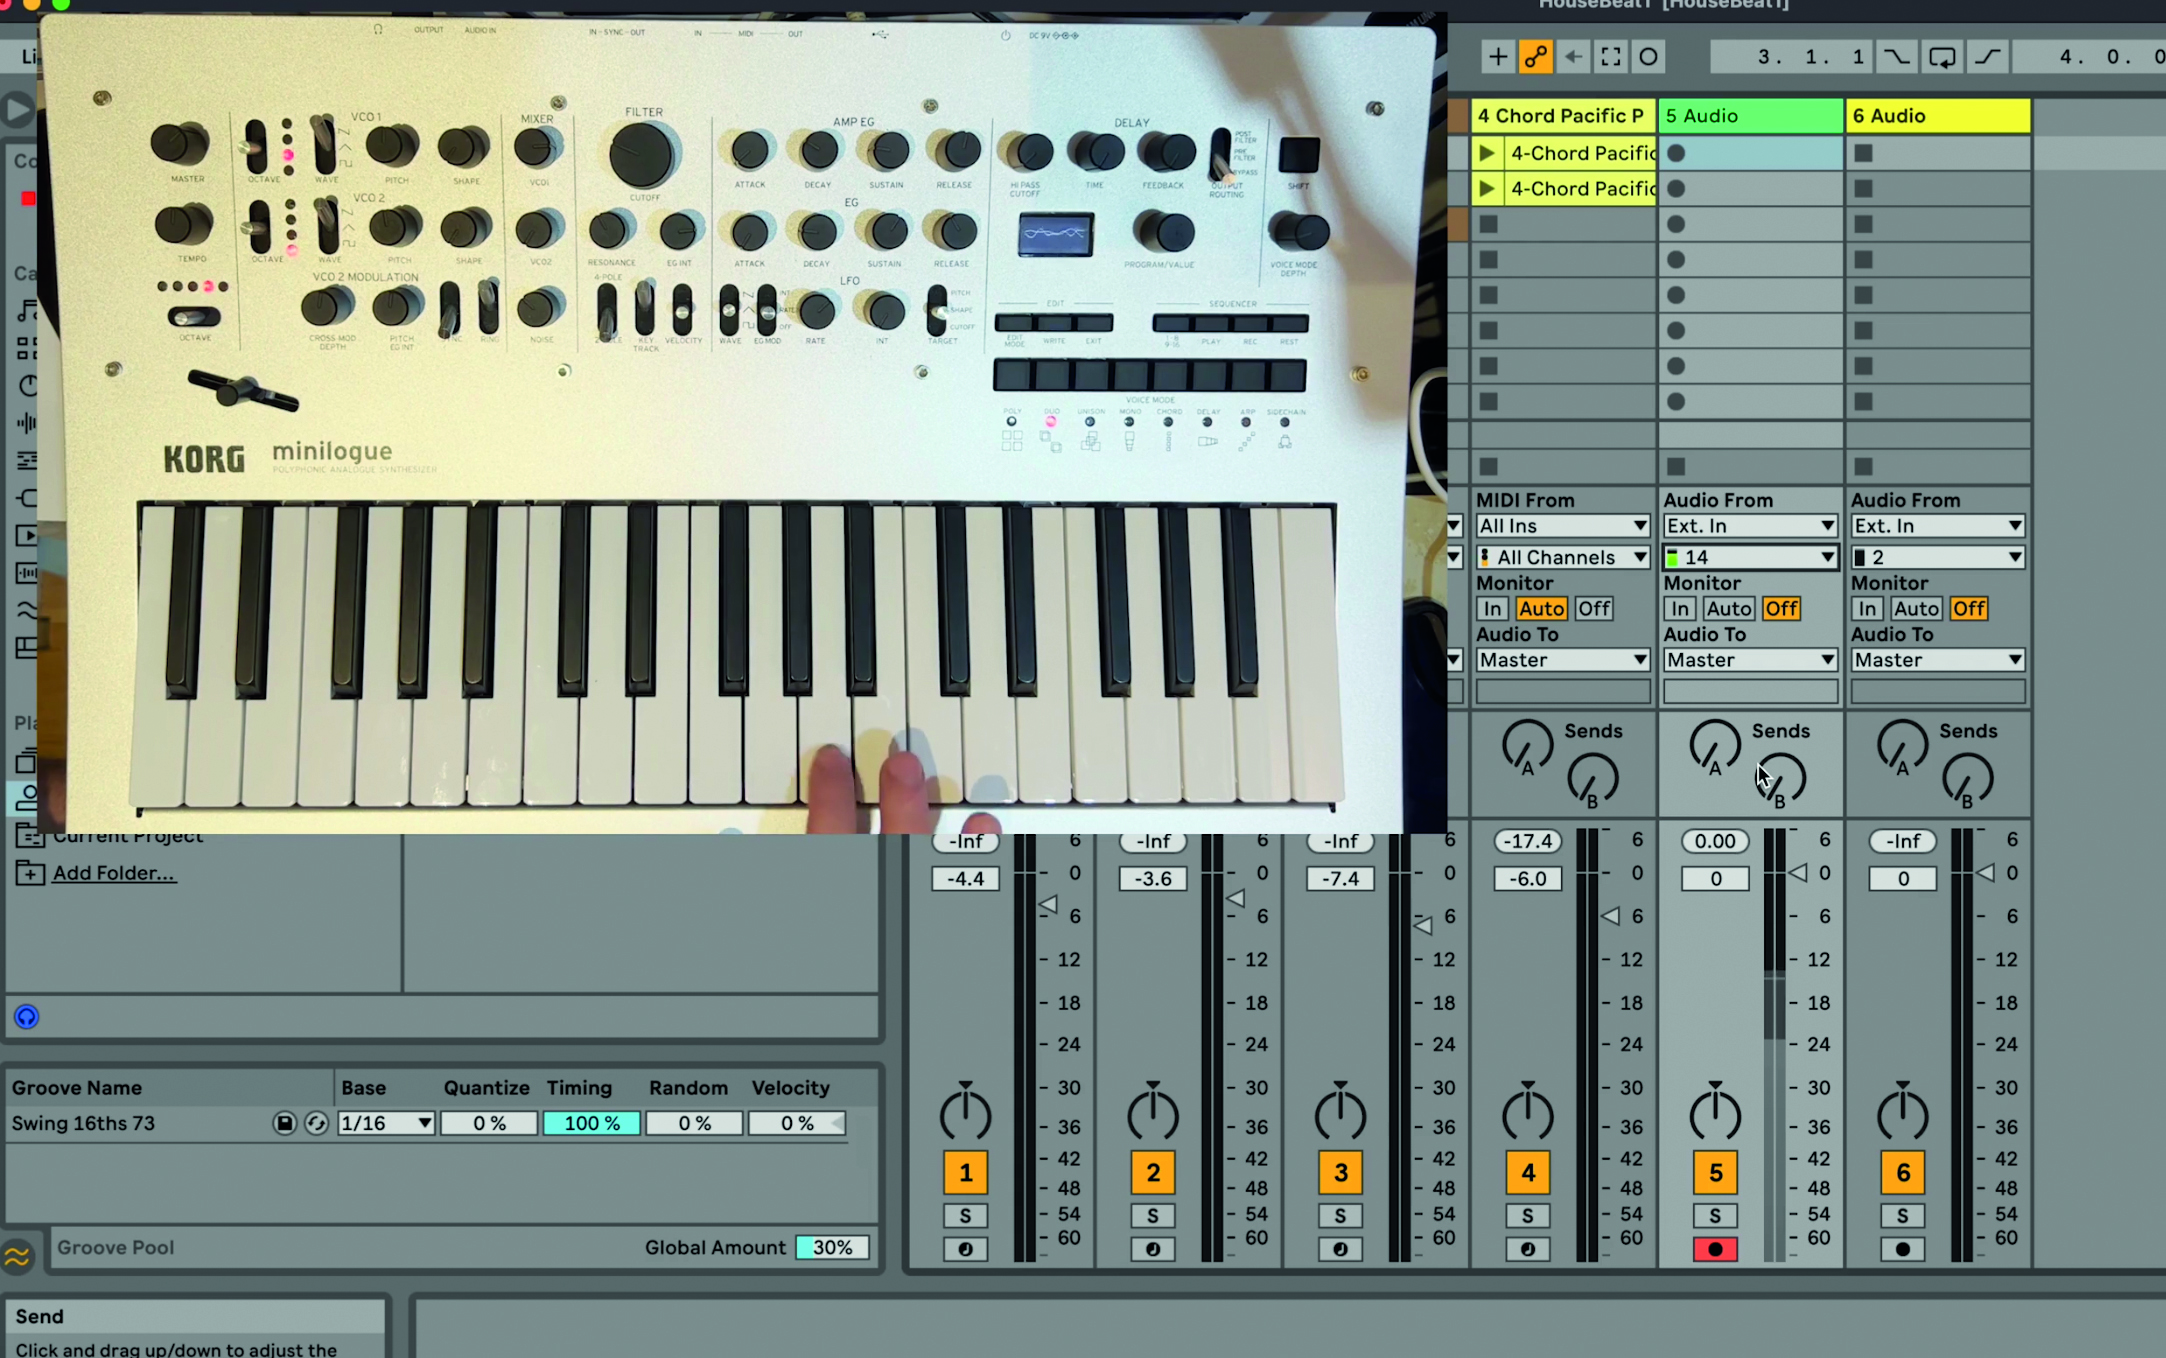Click record circle in first 5 Audio slot
Image resolution: width=2166 pixels, height=1358 pixels.
pos(1677,153)
